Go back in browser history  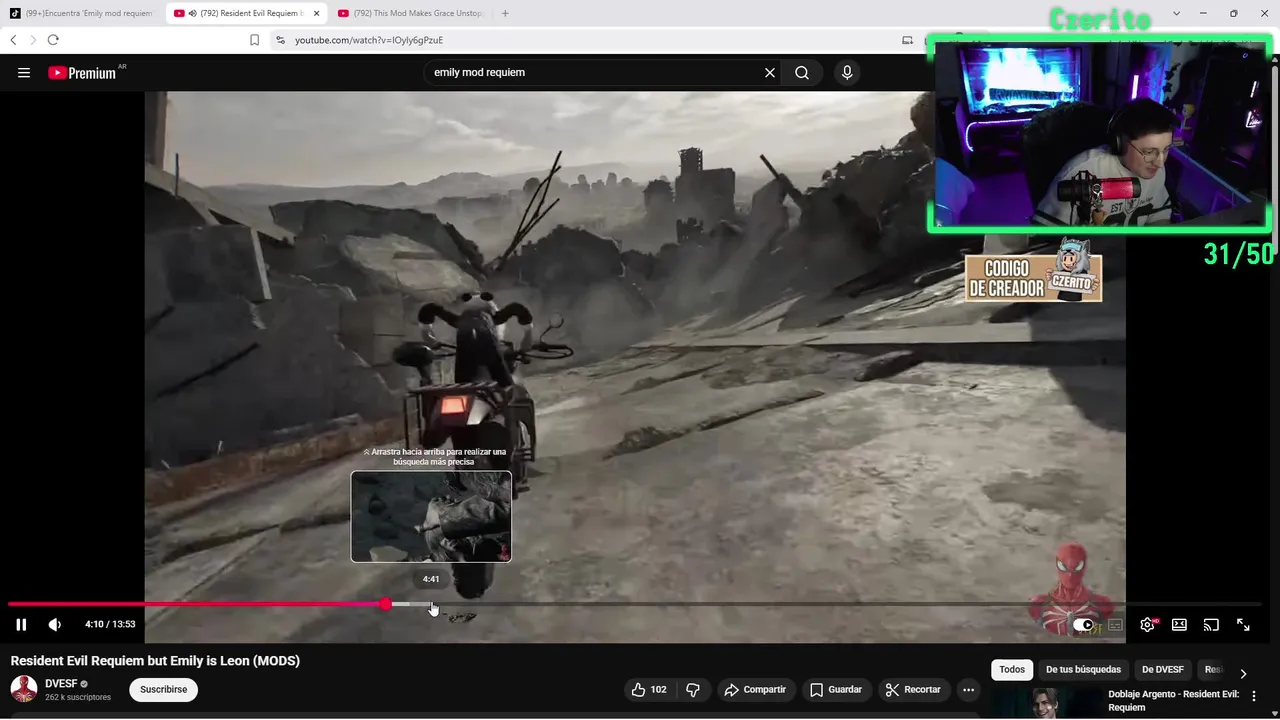(13, 40)
